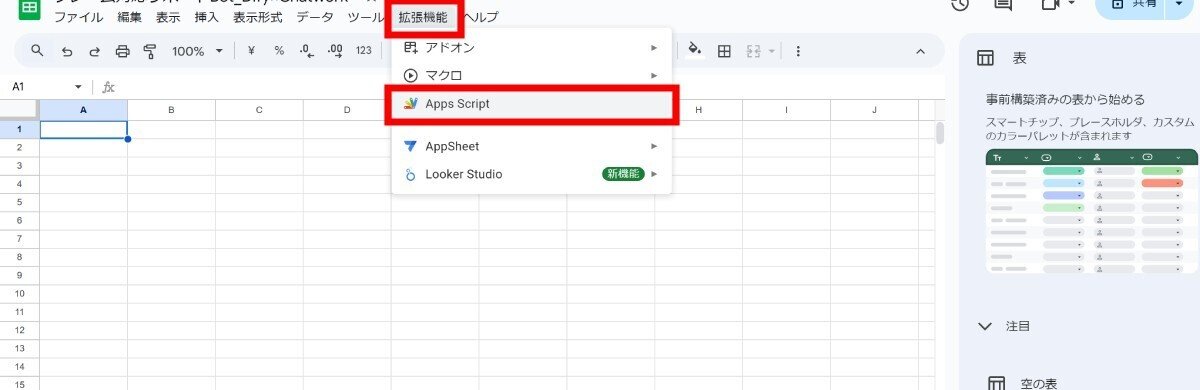The width and height of the screenshot is (1200, 390).
Task: Open the データ menu
Action: 314,17
